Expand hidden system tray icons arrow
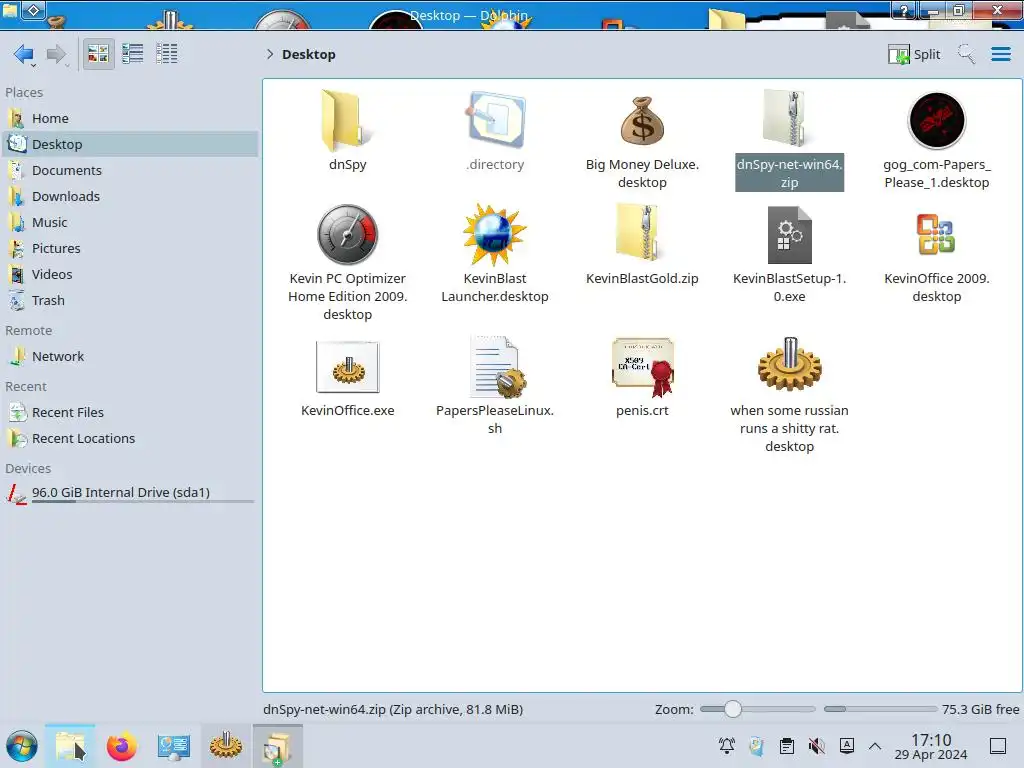Screen dimensions: 1024x768 coord(875,746)
